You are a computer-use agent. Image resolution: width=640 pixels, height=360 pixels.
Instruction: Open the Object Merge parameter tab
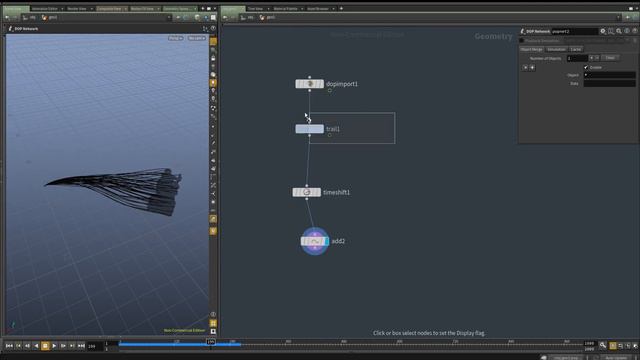click(x=531, y=49)
